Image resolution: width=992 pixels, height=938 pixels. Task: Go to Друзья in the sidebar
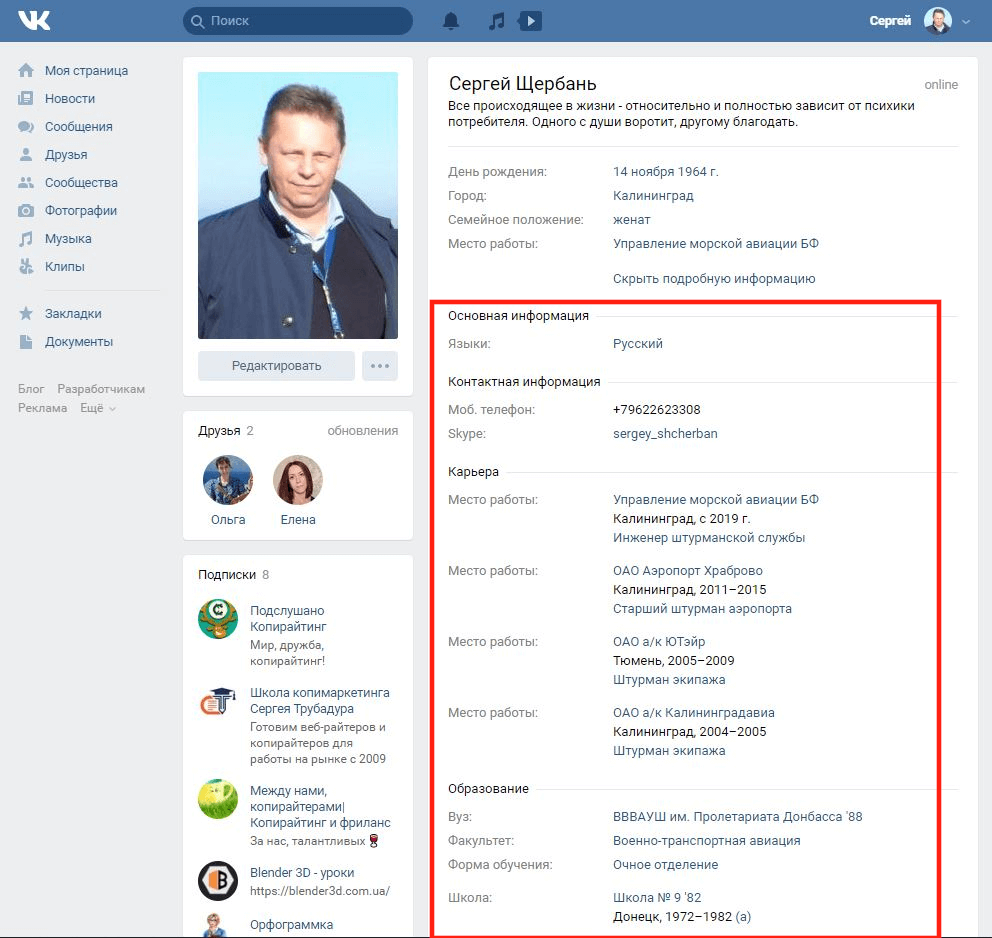coord(66,155)
